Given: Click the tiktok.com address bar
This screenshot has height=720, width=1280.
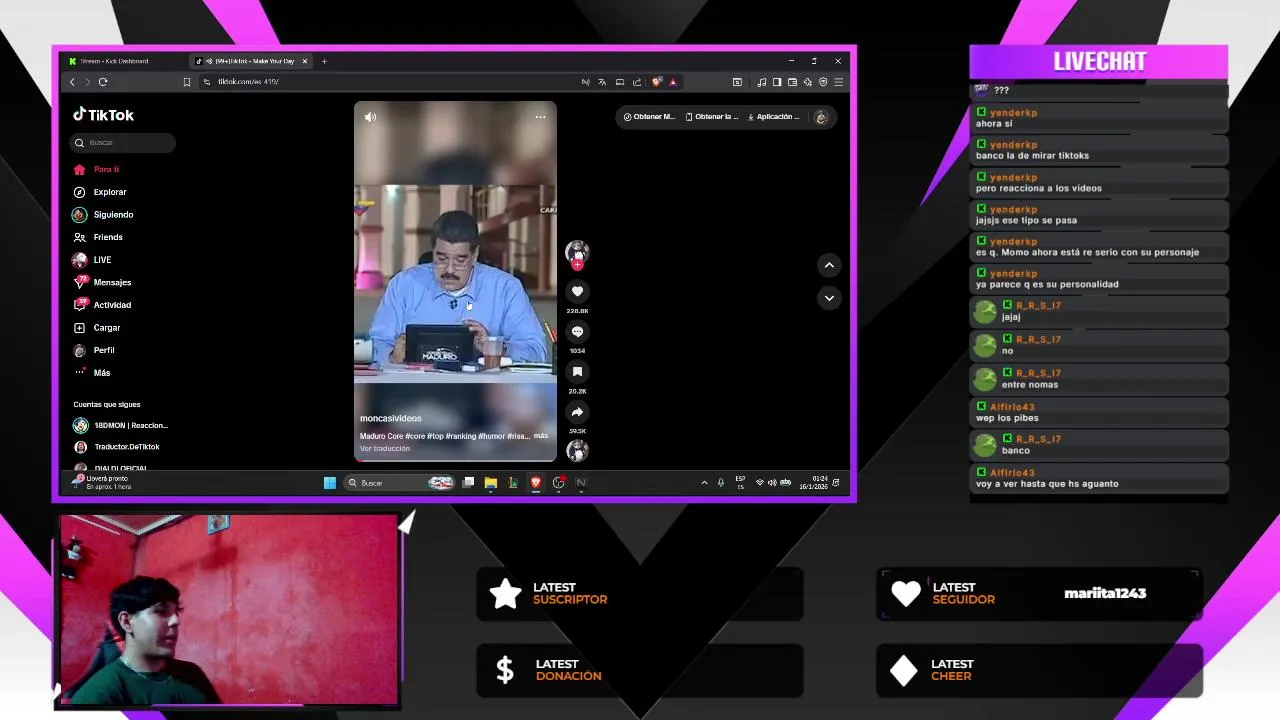Looking at the screenshot, I should pos(390,82).
